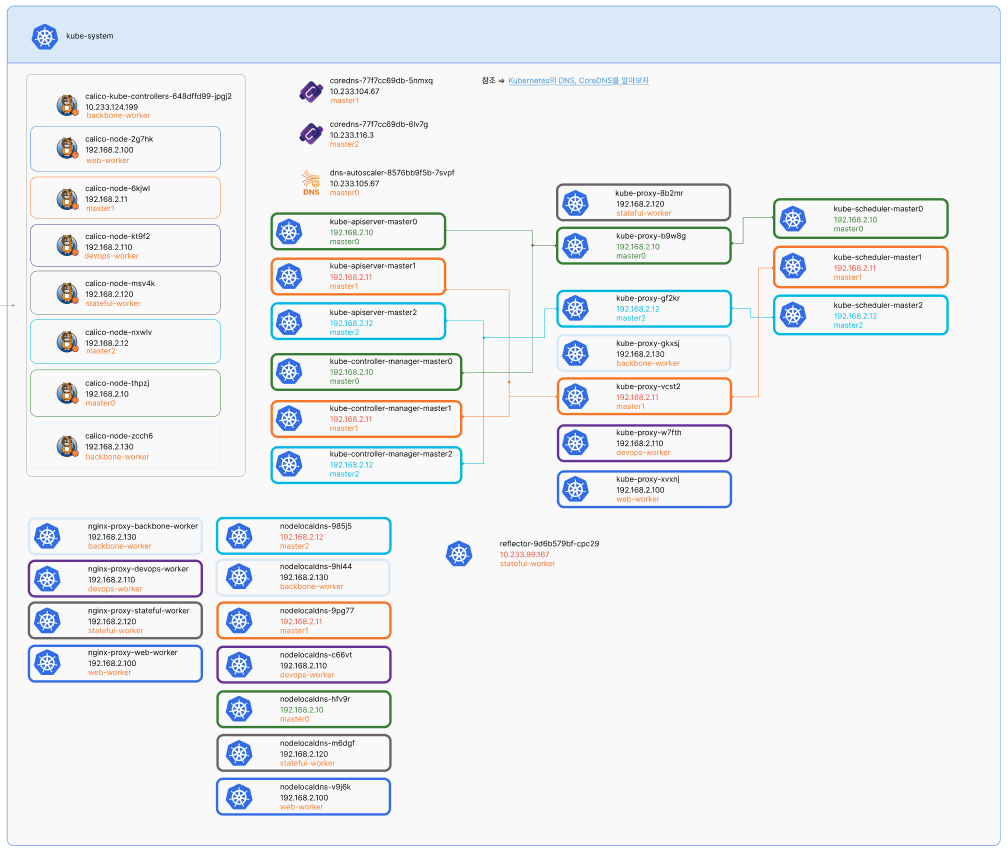Click the coredns-77f7cc69db-5nmxq CoreDNS icon

(311, 91)
